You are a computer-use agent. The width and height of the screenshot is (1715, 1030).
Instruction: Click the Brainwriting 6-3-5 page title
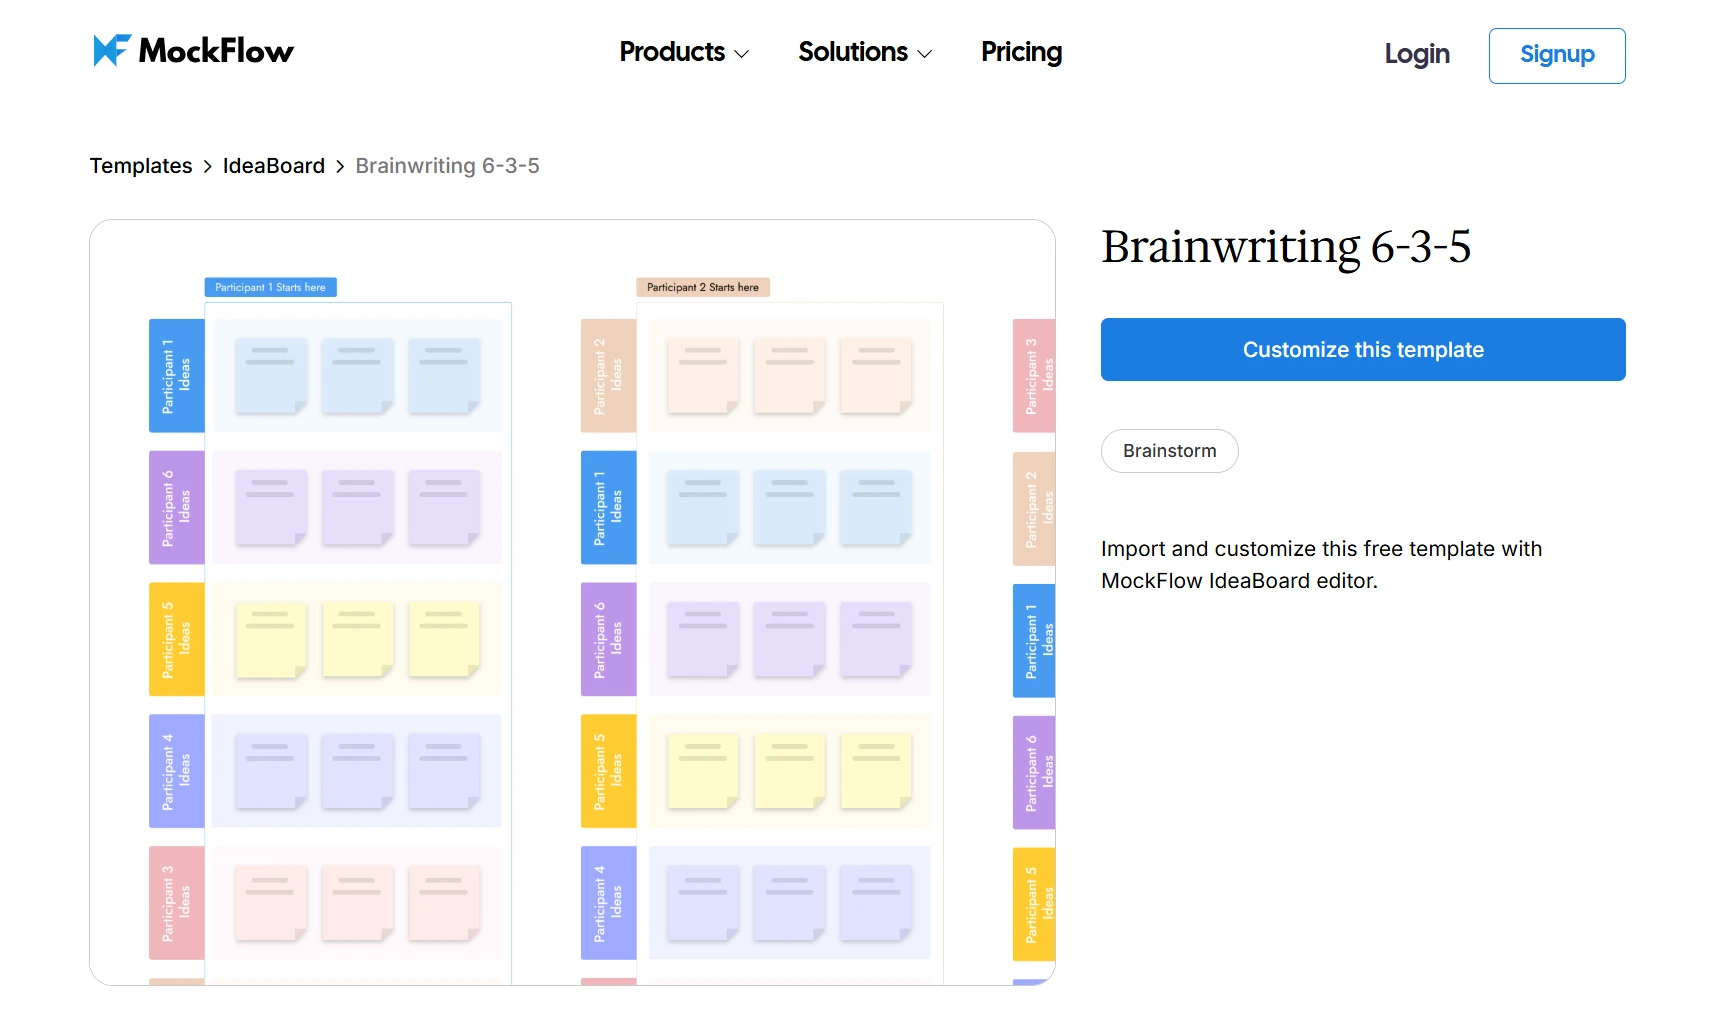[1286, 247]
